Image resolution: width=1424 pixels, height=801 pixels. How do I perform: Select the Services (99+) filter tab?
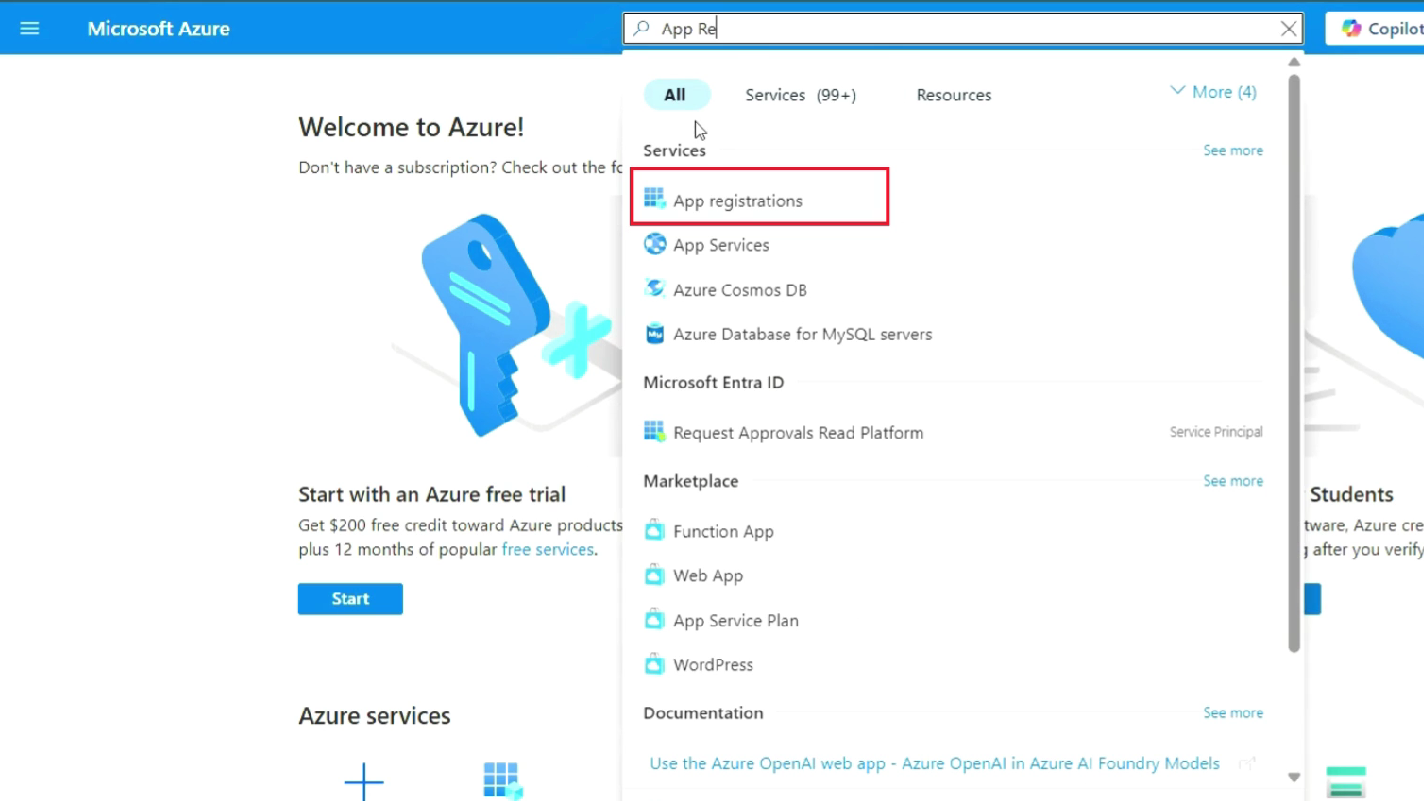click(x=800, y=94)
